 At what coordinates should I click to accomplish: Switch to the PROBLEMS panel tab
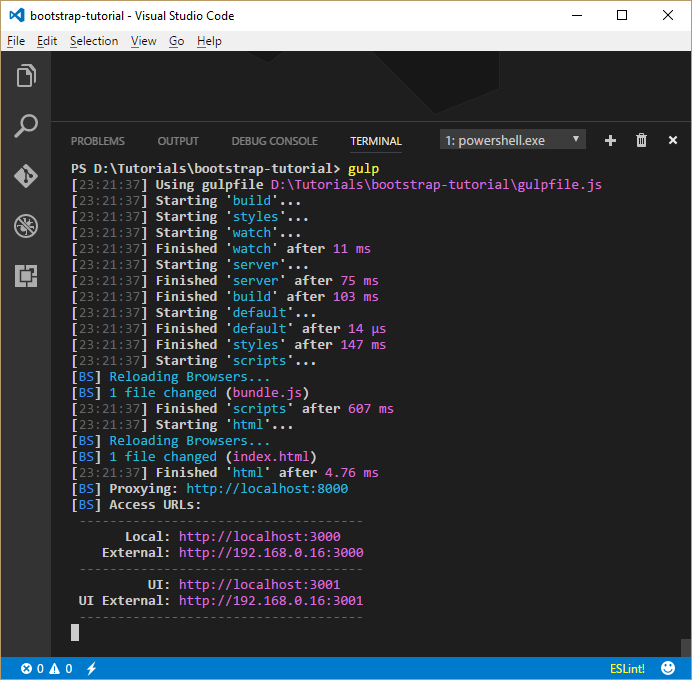(98, 141)
